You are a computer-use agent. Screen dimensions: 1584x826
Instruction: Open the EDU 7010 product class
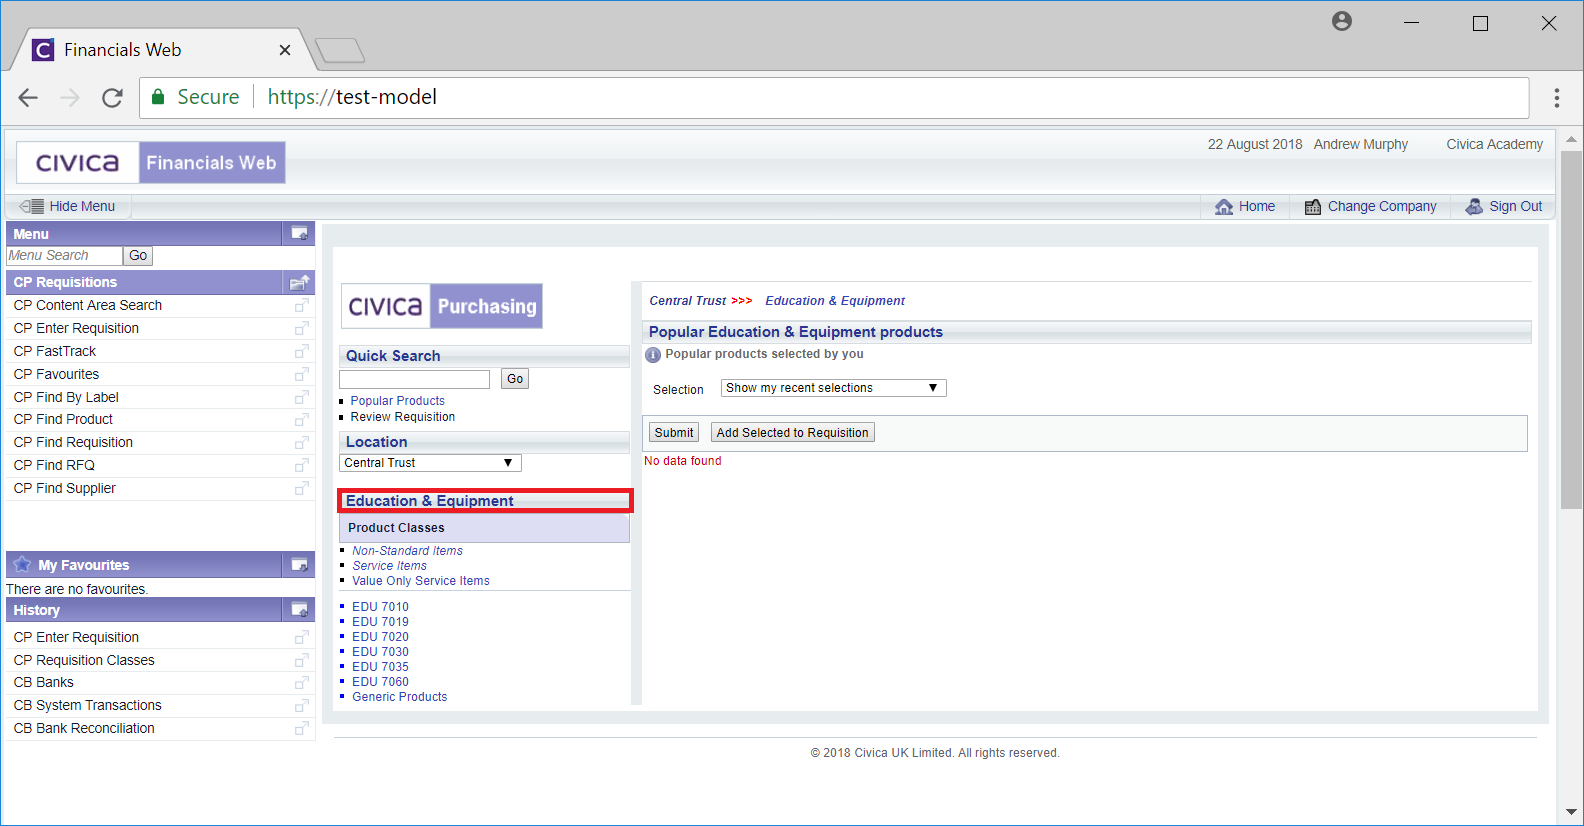click(x=380, y=607)
